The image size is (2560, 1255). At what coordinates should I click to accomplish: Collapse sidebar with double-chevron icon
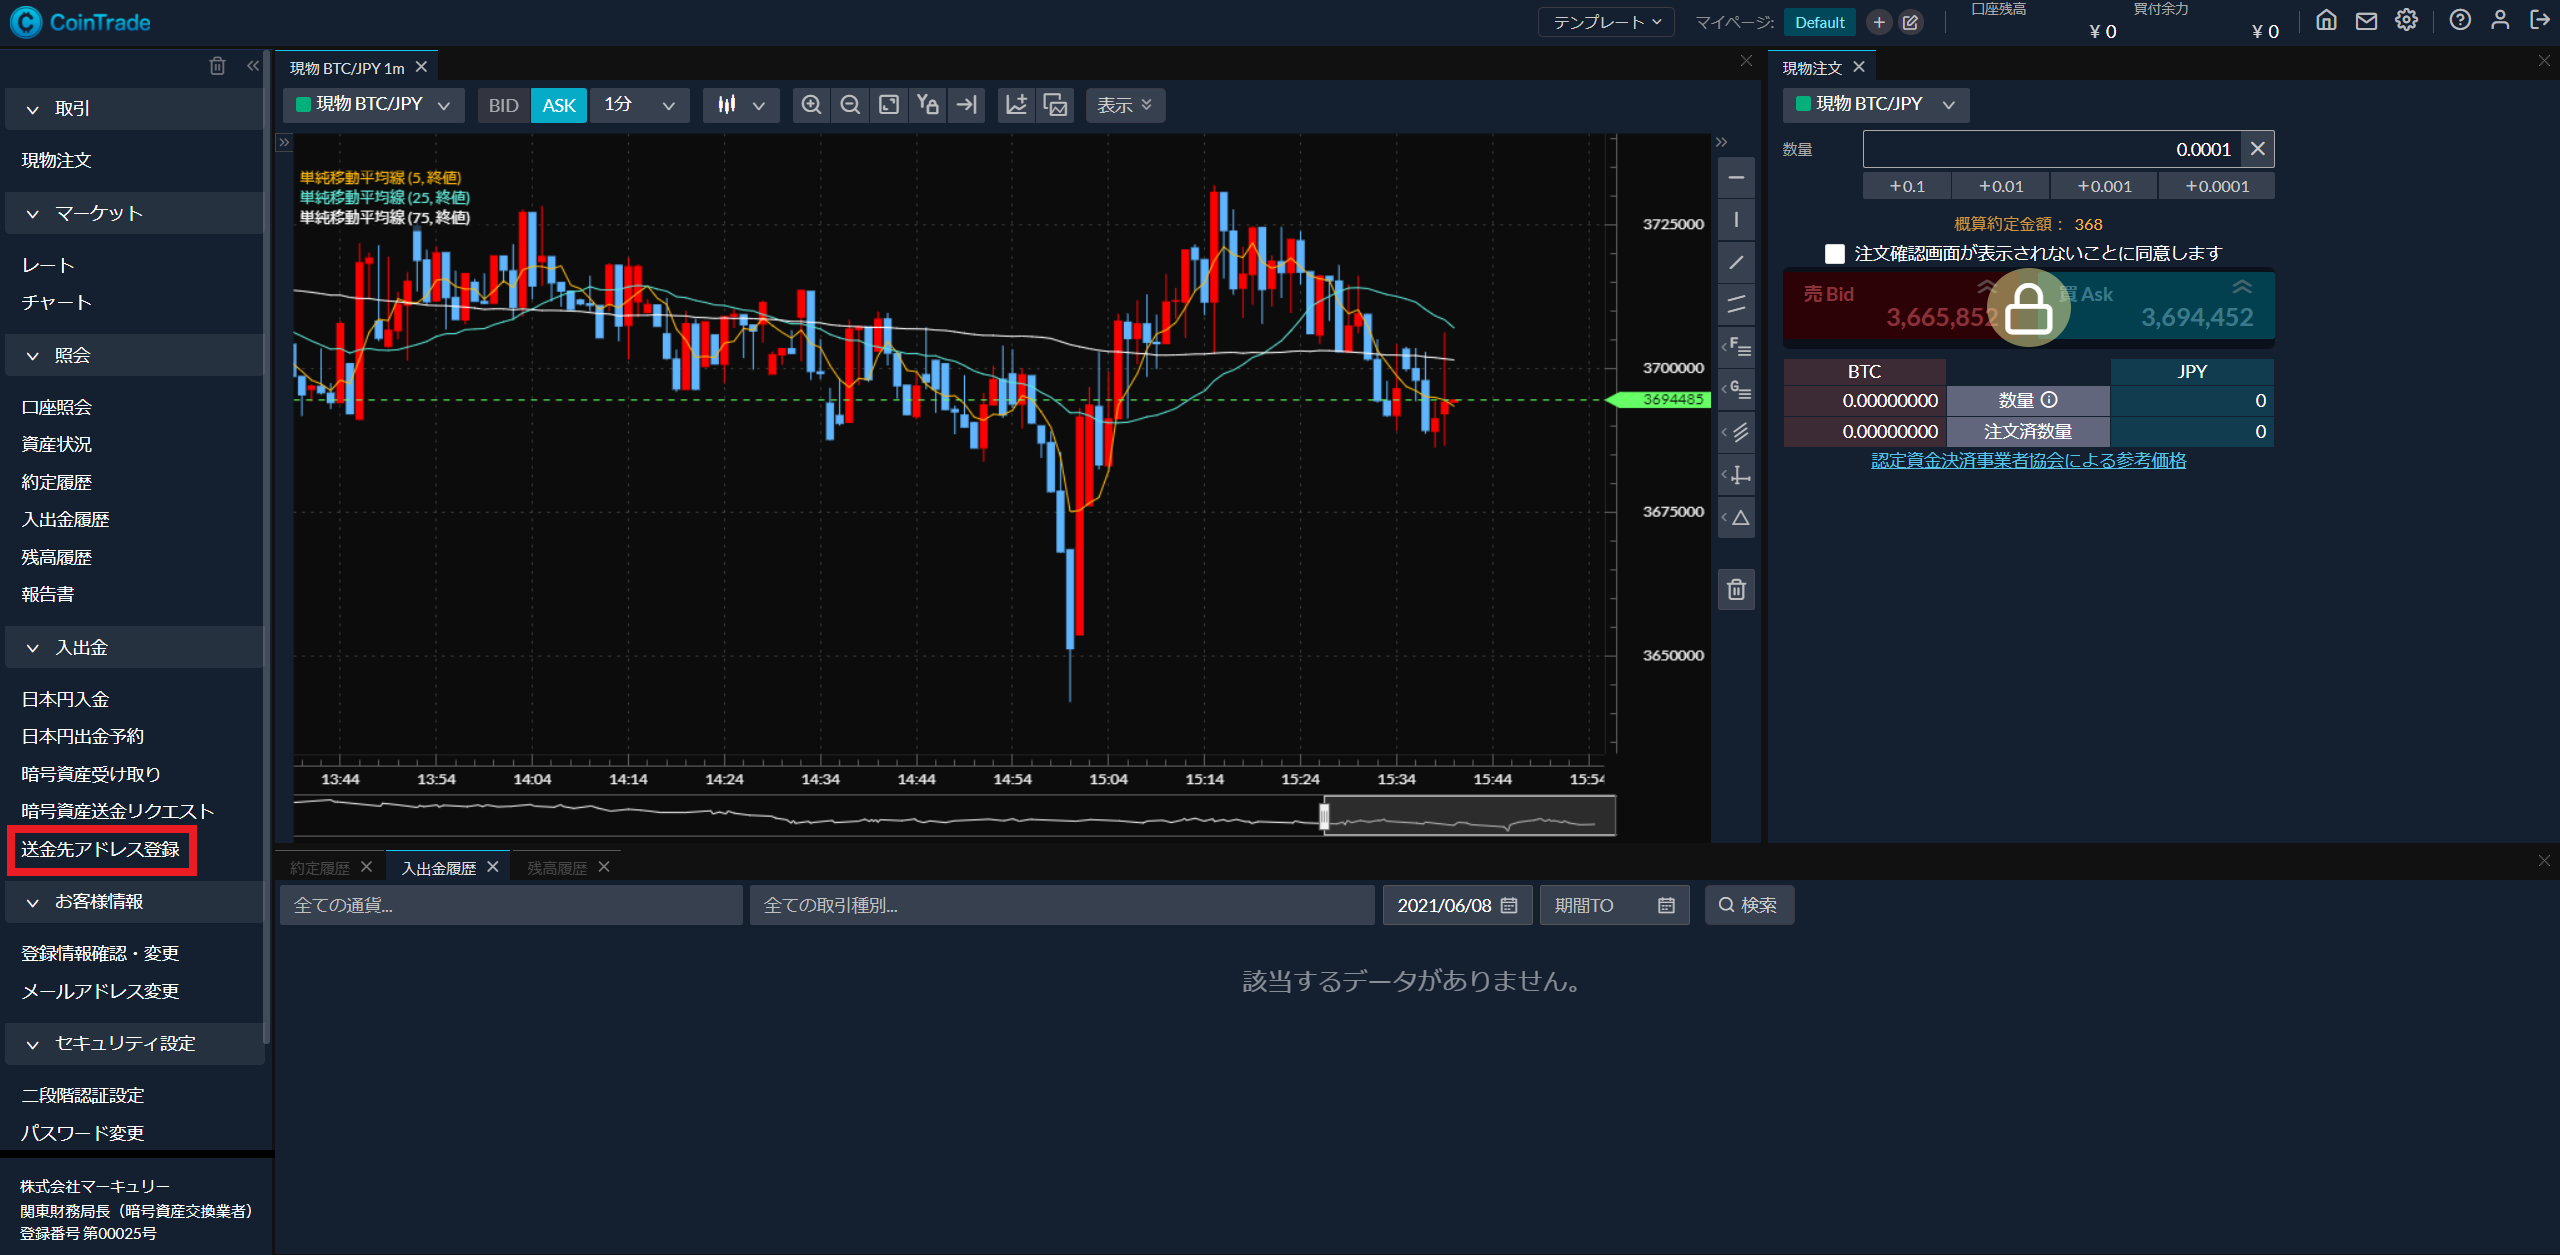[253, 66]
